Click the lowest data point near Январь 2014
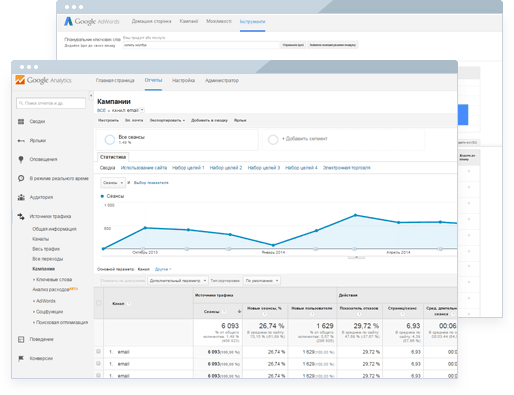This screenshot has height=395, width=514. pos(273,245)
